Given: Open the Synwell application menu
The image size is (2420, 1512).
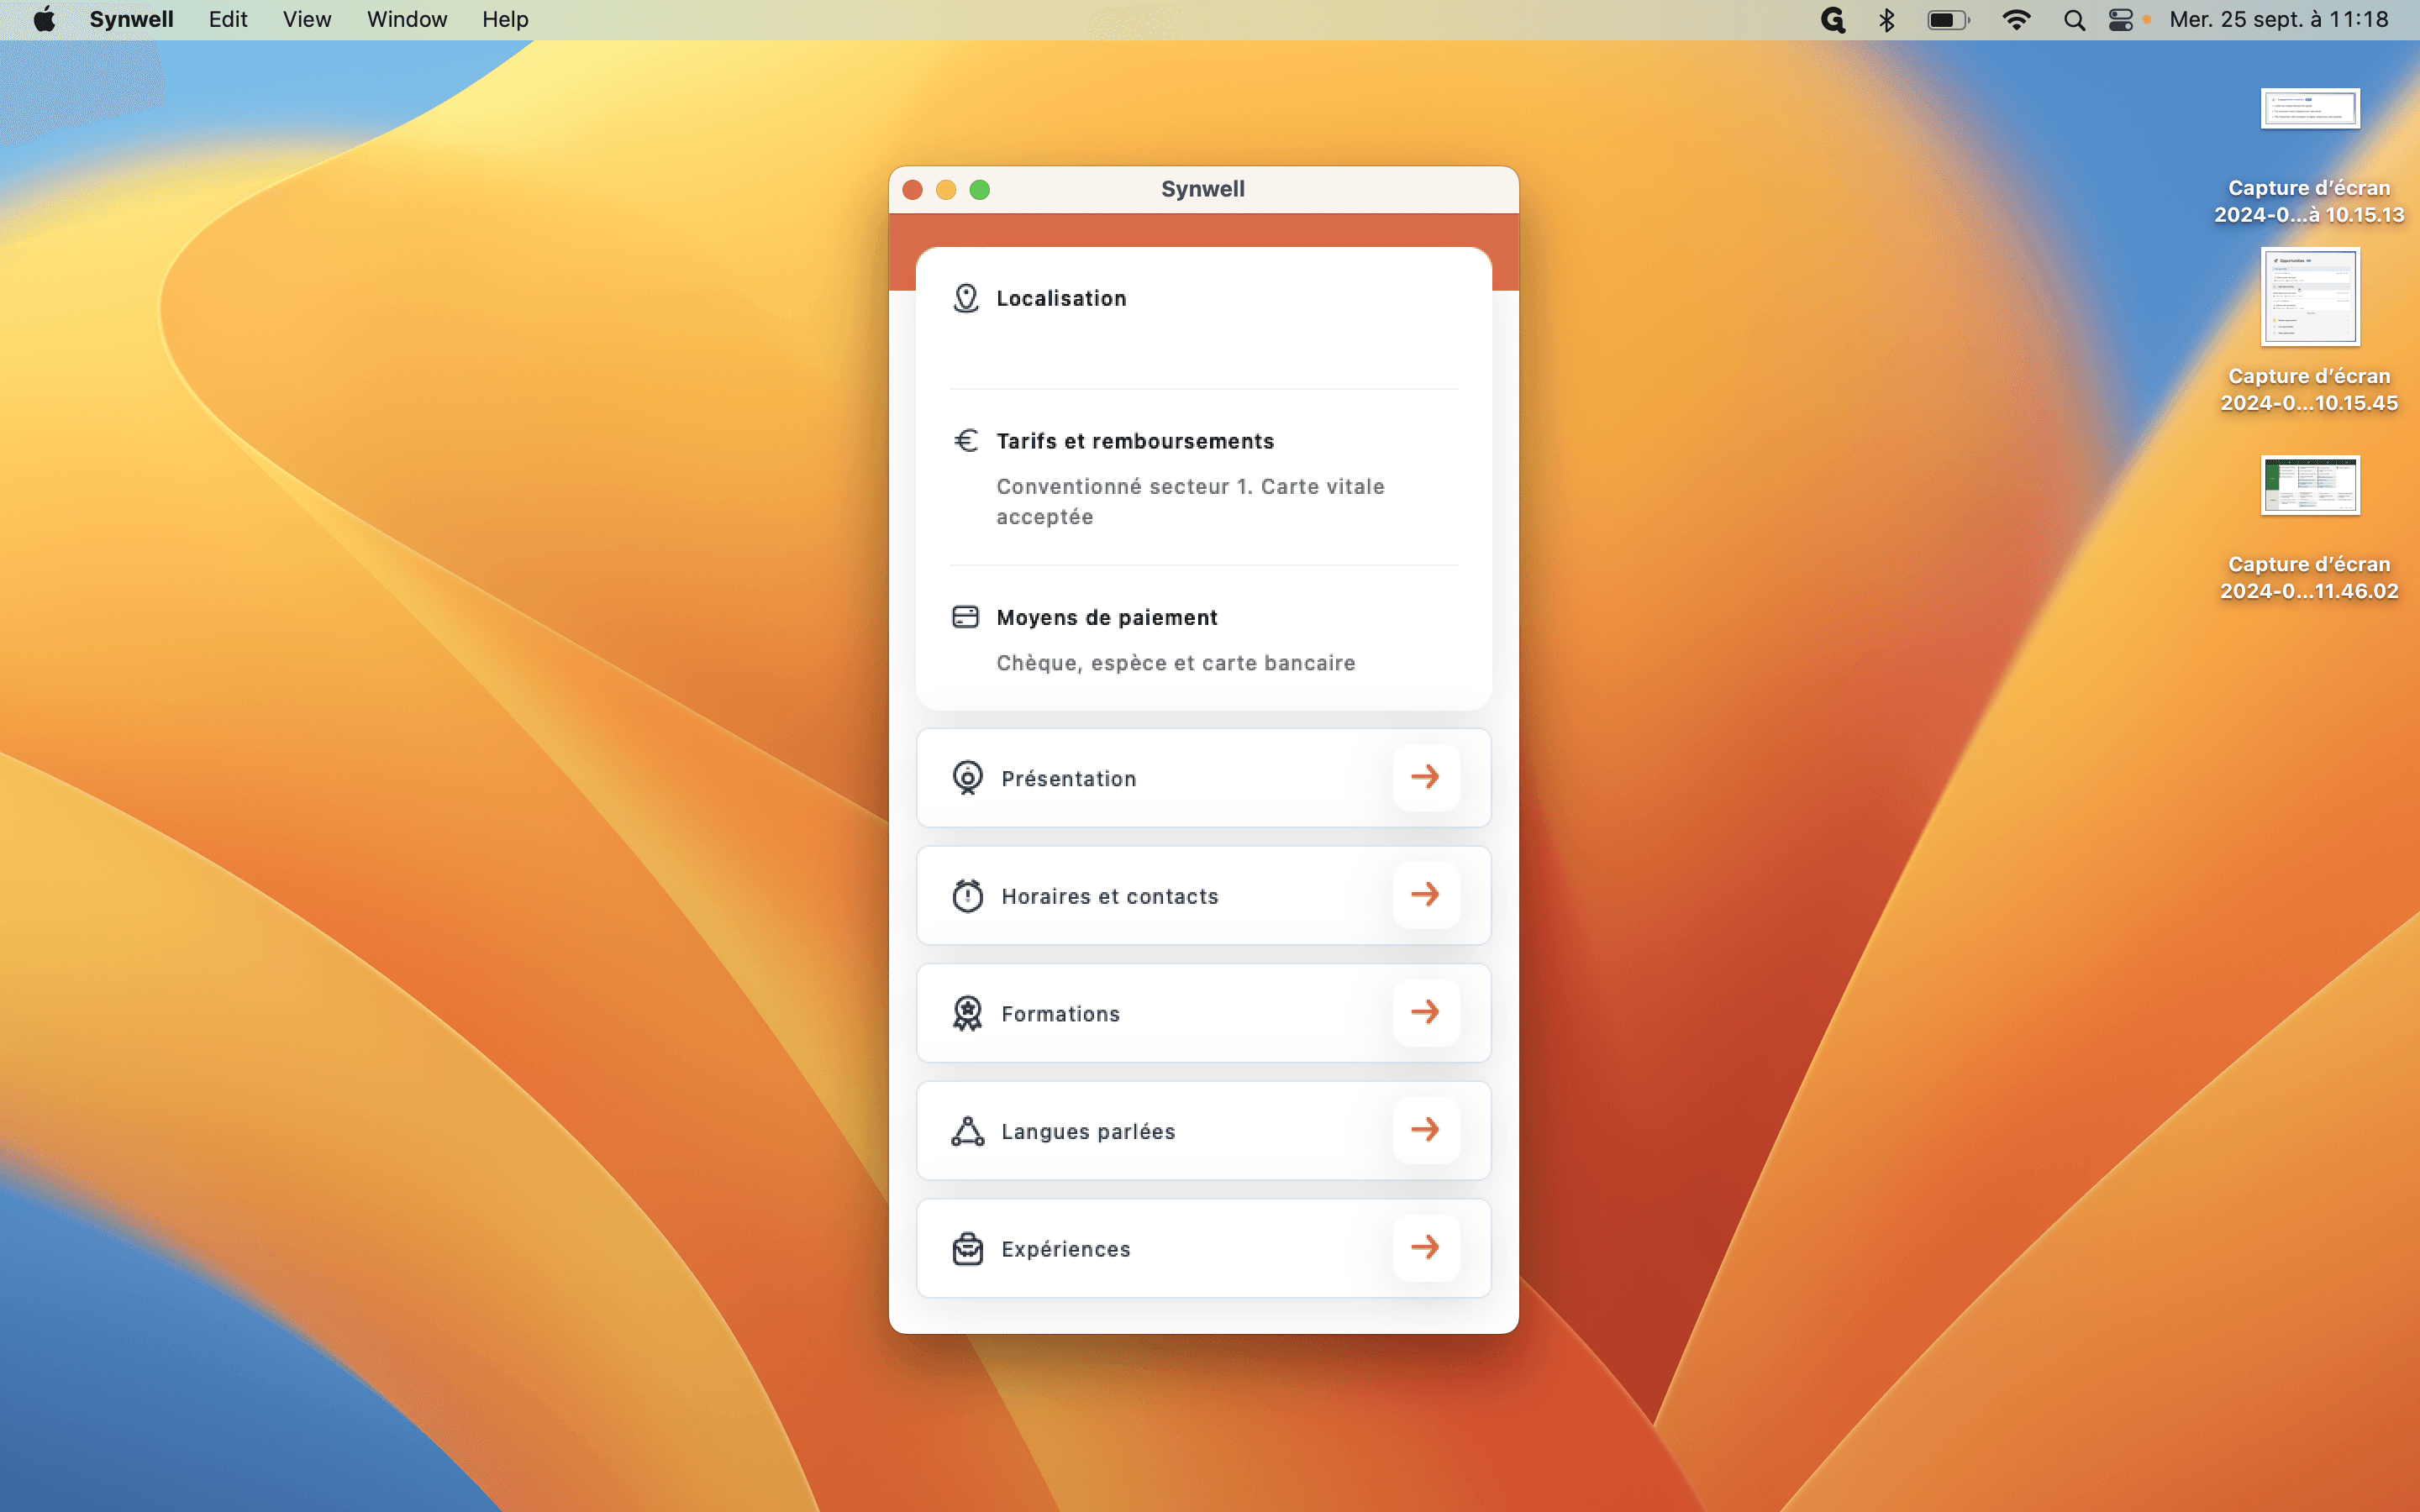Looking at the screenshot, I should click(x=131, y=19).
